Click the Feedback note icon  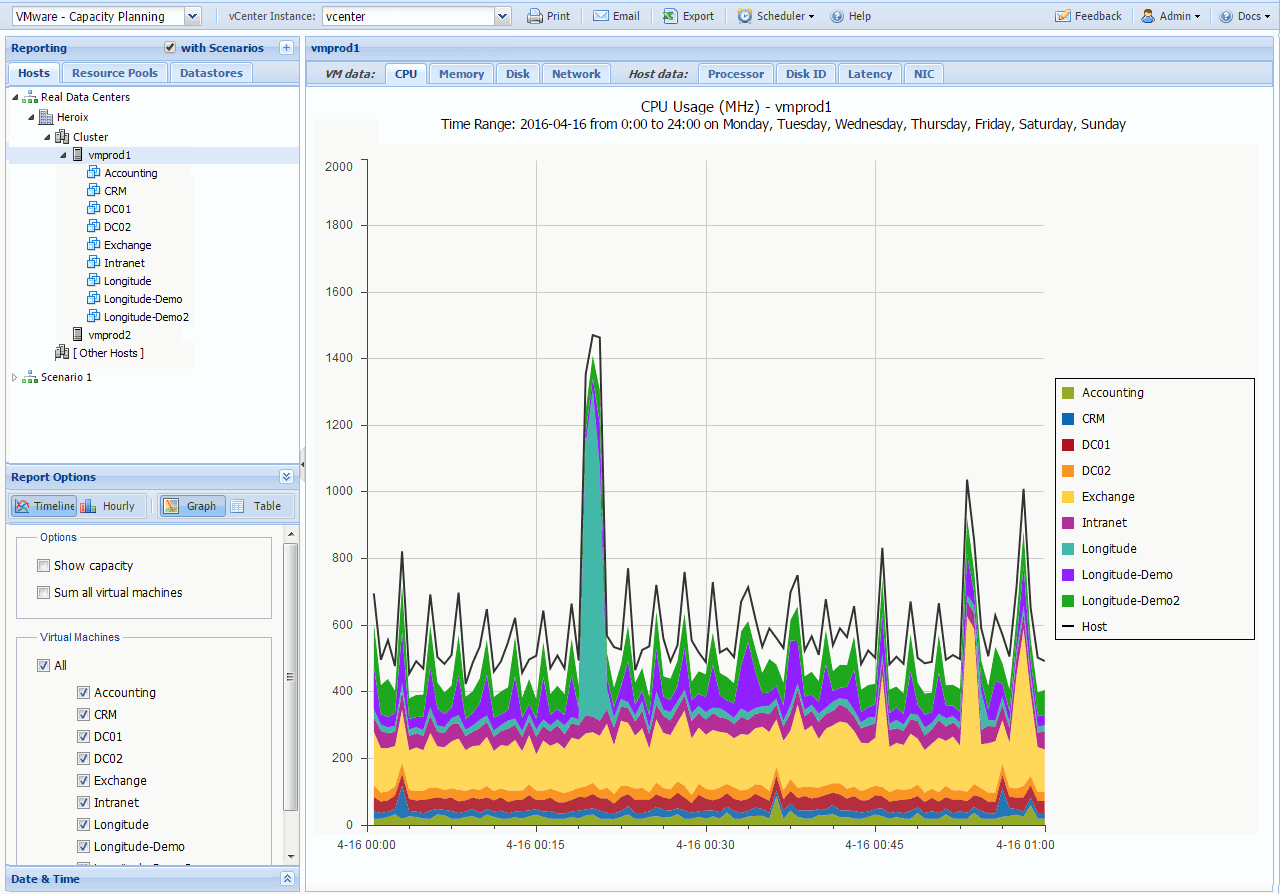[1063, 16]
